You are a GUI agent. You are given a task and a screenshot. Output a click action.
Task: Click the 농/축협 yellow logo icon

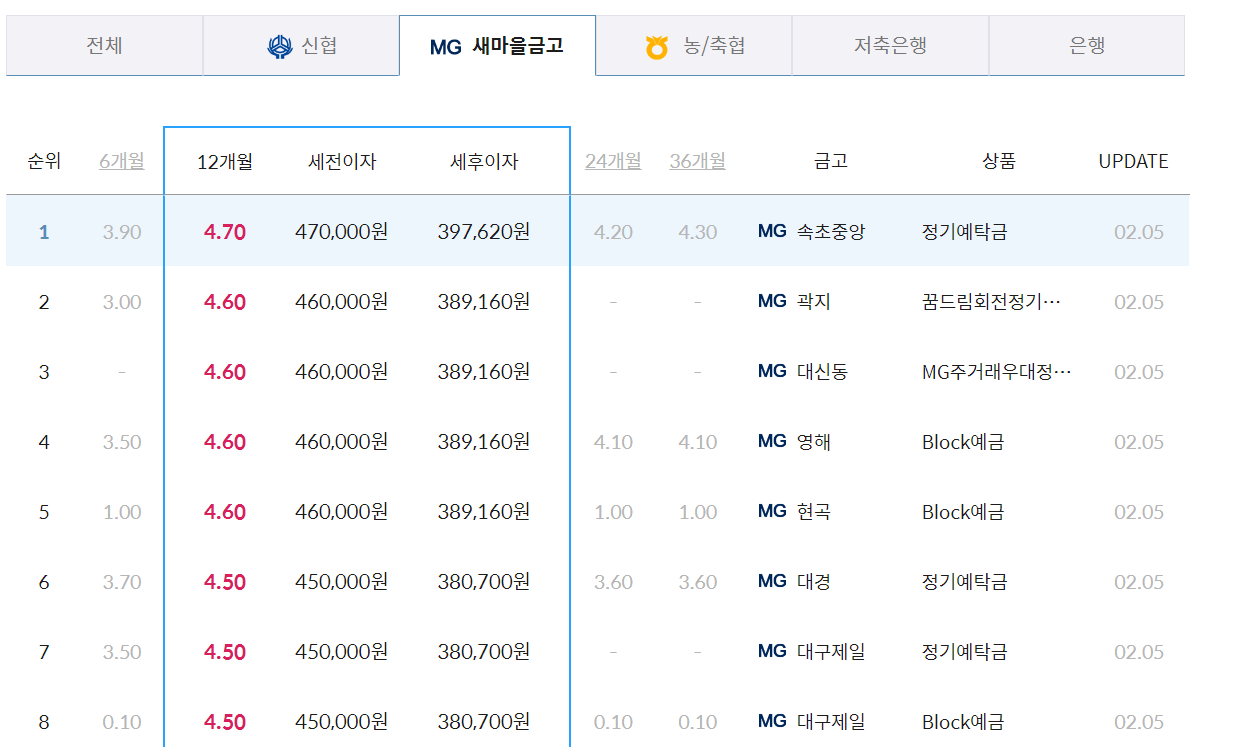pyautogui.click(x=657, y=47)
